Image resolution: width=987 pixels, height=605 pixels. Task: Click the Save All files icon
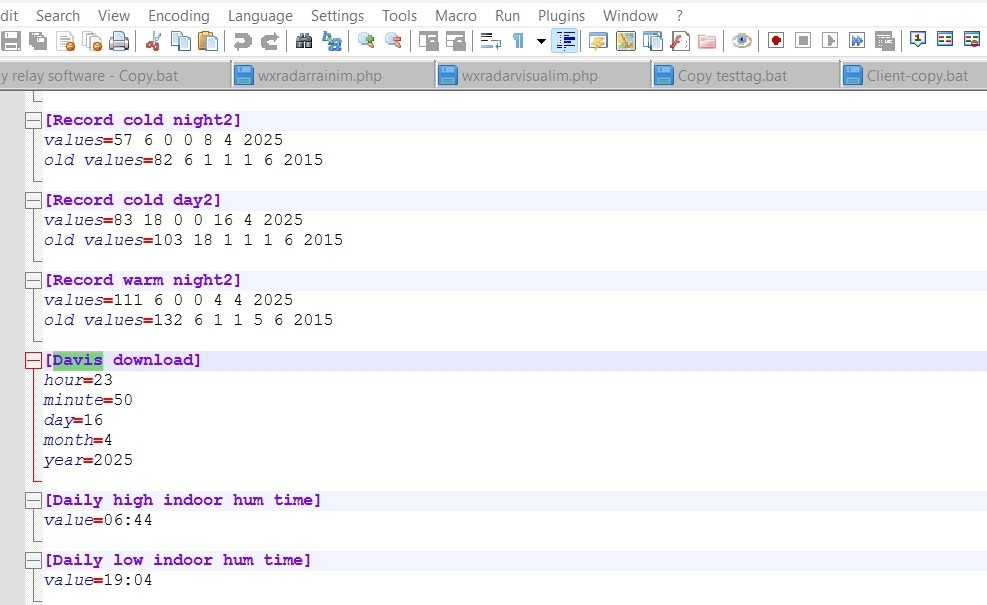click(x=38, y=41)
